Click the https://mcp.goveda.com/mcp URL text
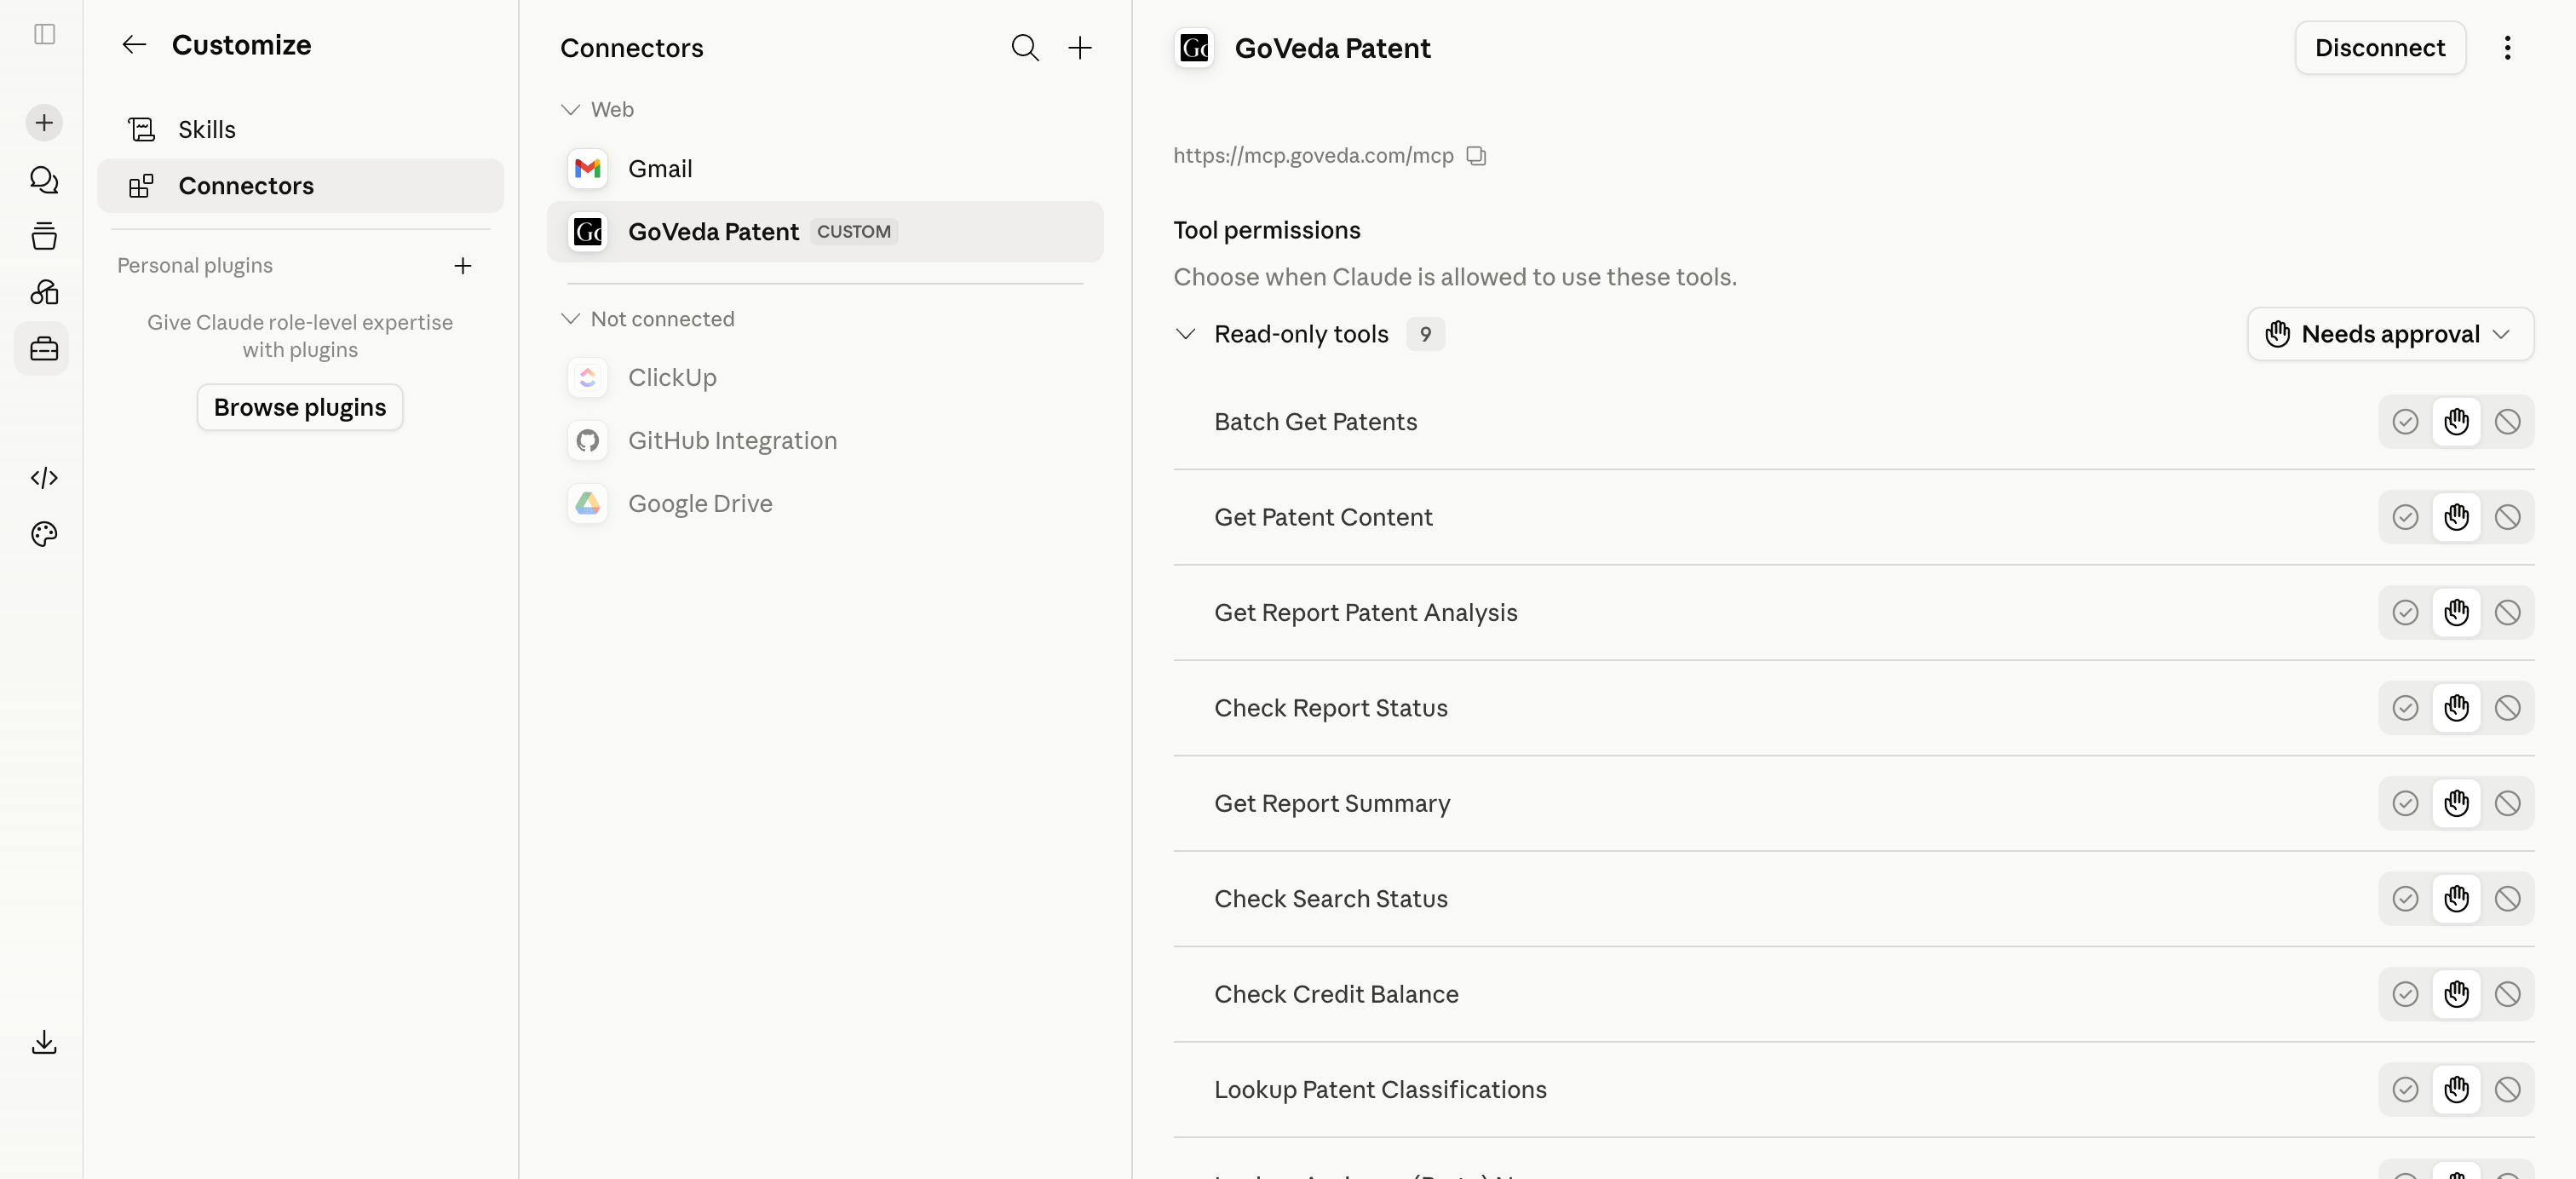Viewport: 2576px width, 1179px height. point(1313,156)
